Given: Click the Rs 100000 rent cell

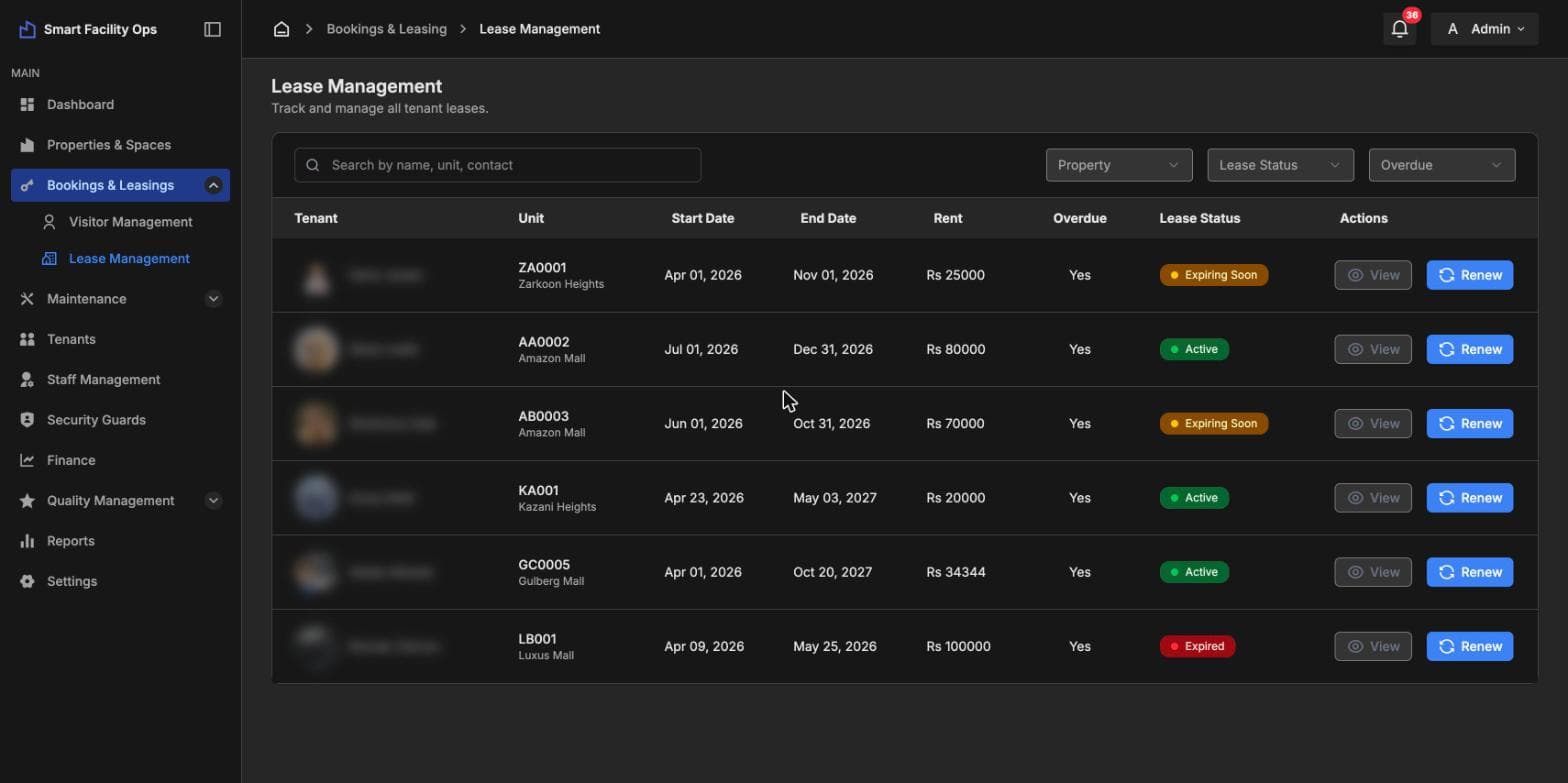Looking at the screenshot, I should [958, 646].
